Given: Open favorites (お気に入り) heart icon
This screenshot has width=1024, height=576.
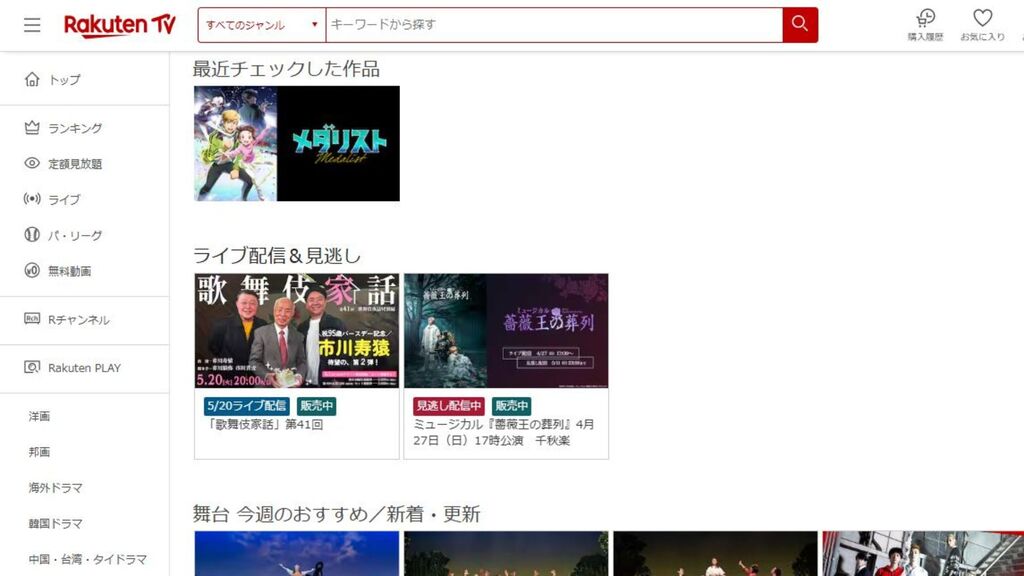Looking at the screenshot, I should tap(982, 25).
